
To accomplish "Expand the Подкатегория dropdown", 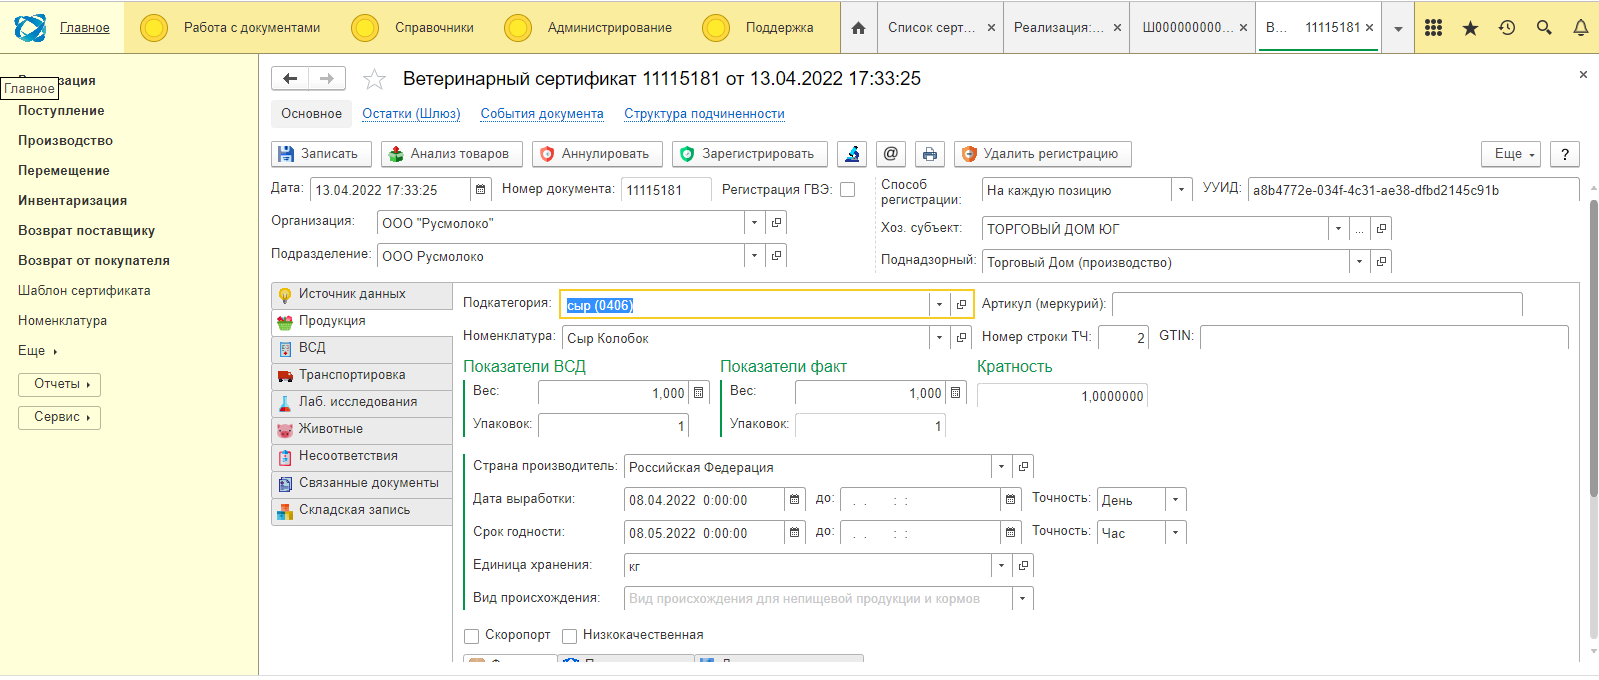I will (x=939, y=305).
